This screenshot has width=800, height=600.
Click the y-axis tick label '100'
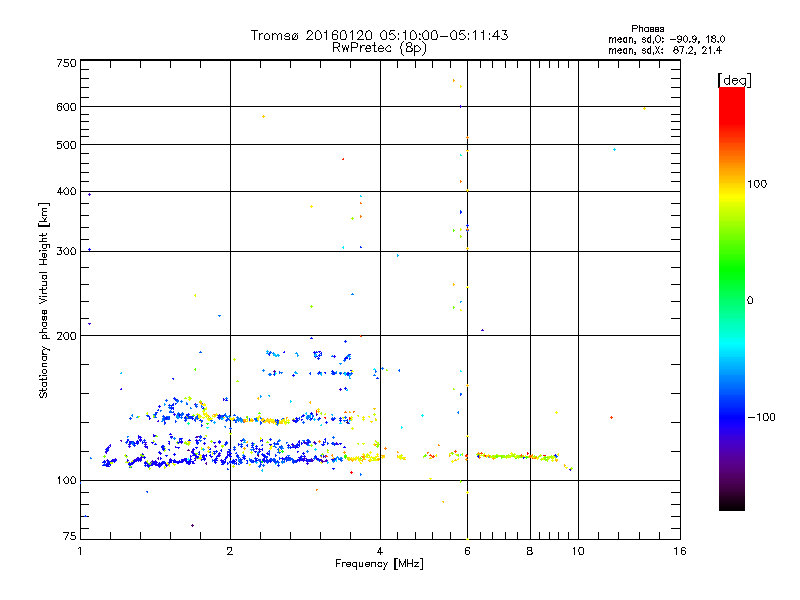pyautogui.click(x=66, y=480)
